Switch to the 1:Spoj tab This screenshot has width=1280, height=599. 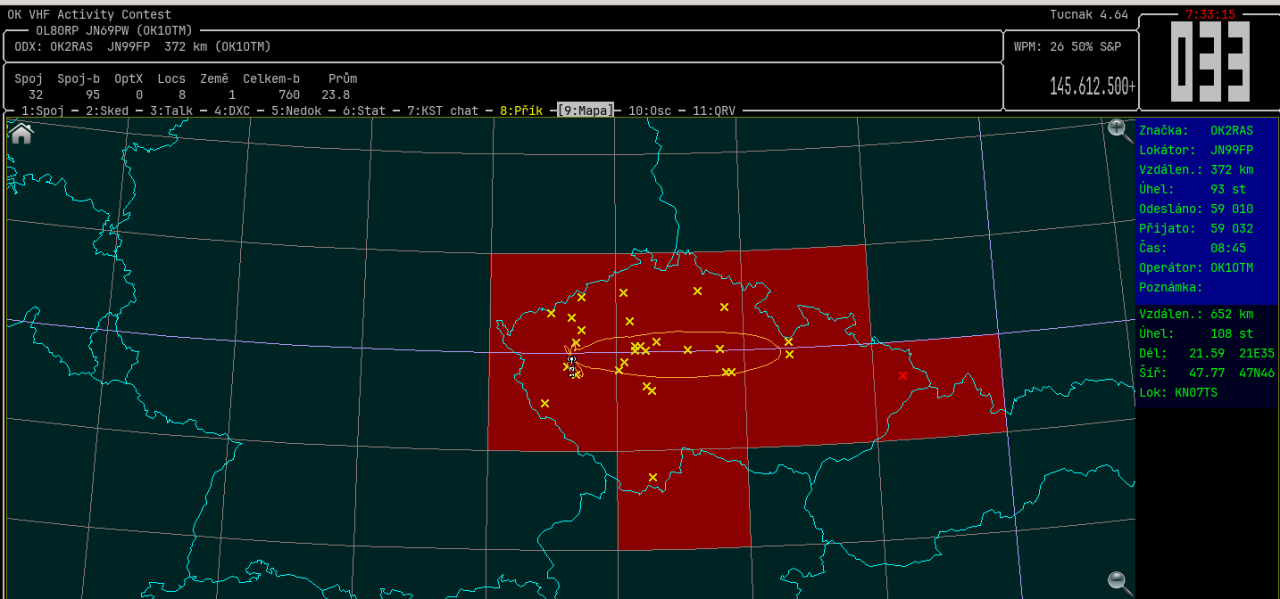(x=42, y=111)
